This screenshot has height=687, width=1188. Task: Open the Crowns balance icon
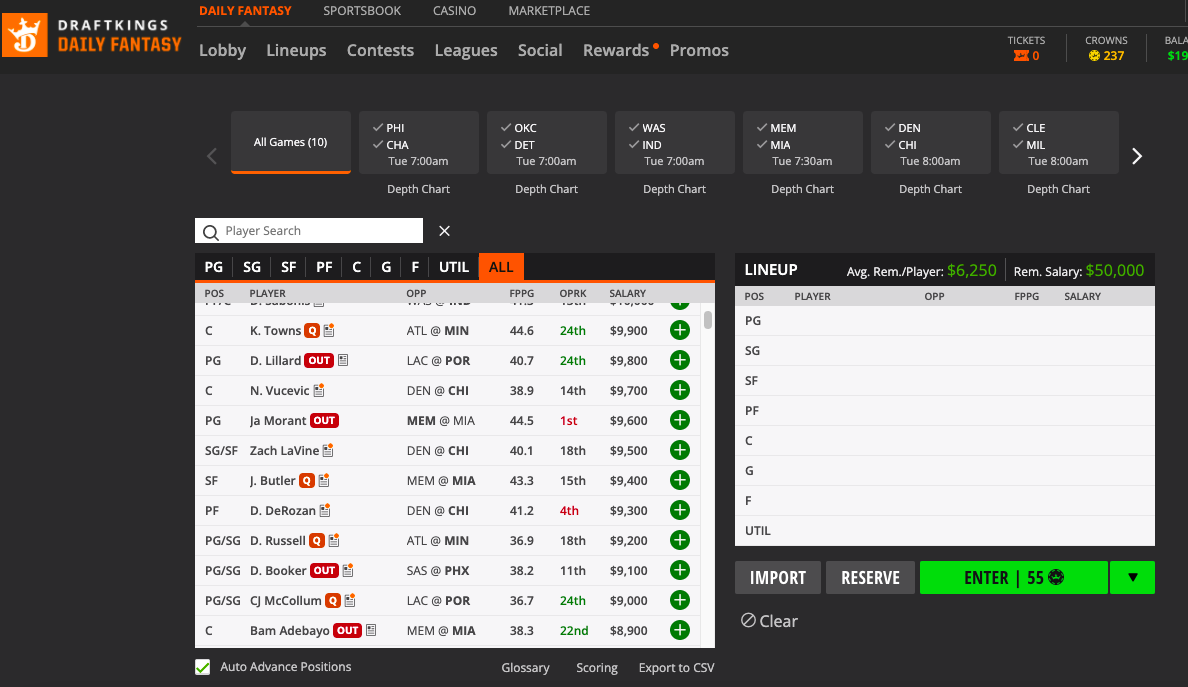(1095, 56)
